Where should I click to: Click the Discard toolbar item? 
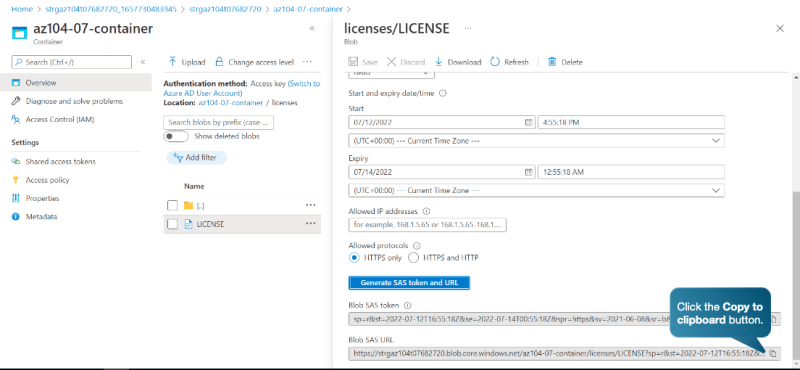click(x=406, y=62)
